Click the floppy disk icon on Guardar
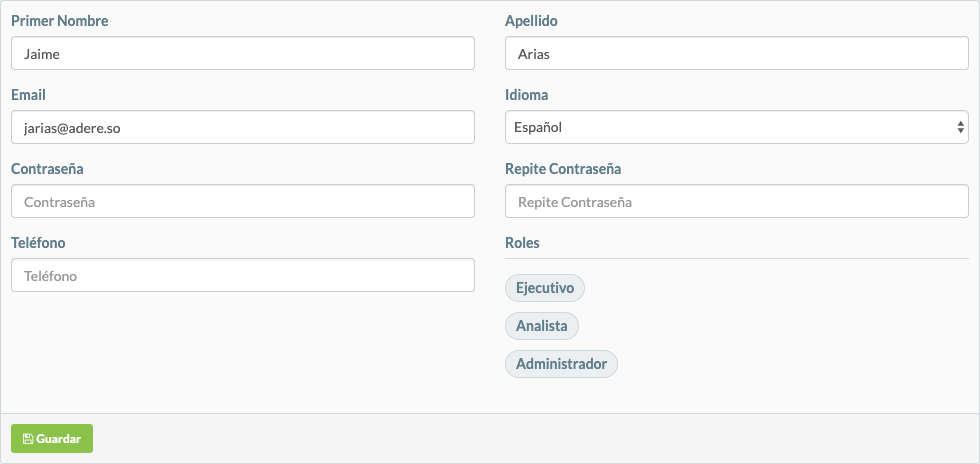Viewport: 980px width, 464px height. pyautogui.click(x=28, y=439)
